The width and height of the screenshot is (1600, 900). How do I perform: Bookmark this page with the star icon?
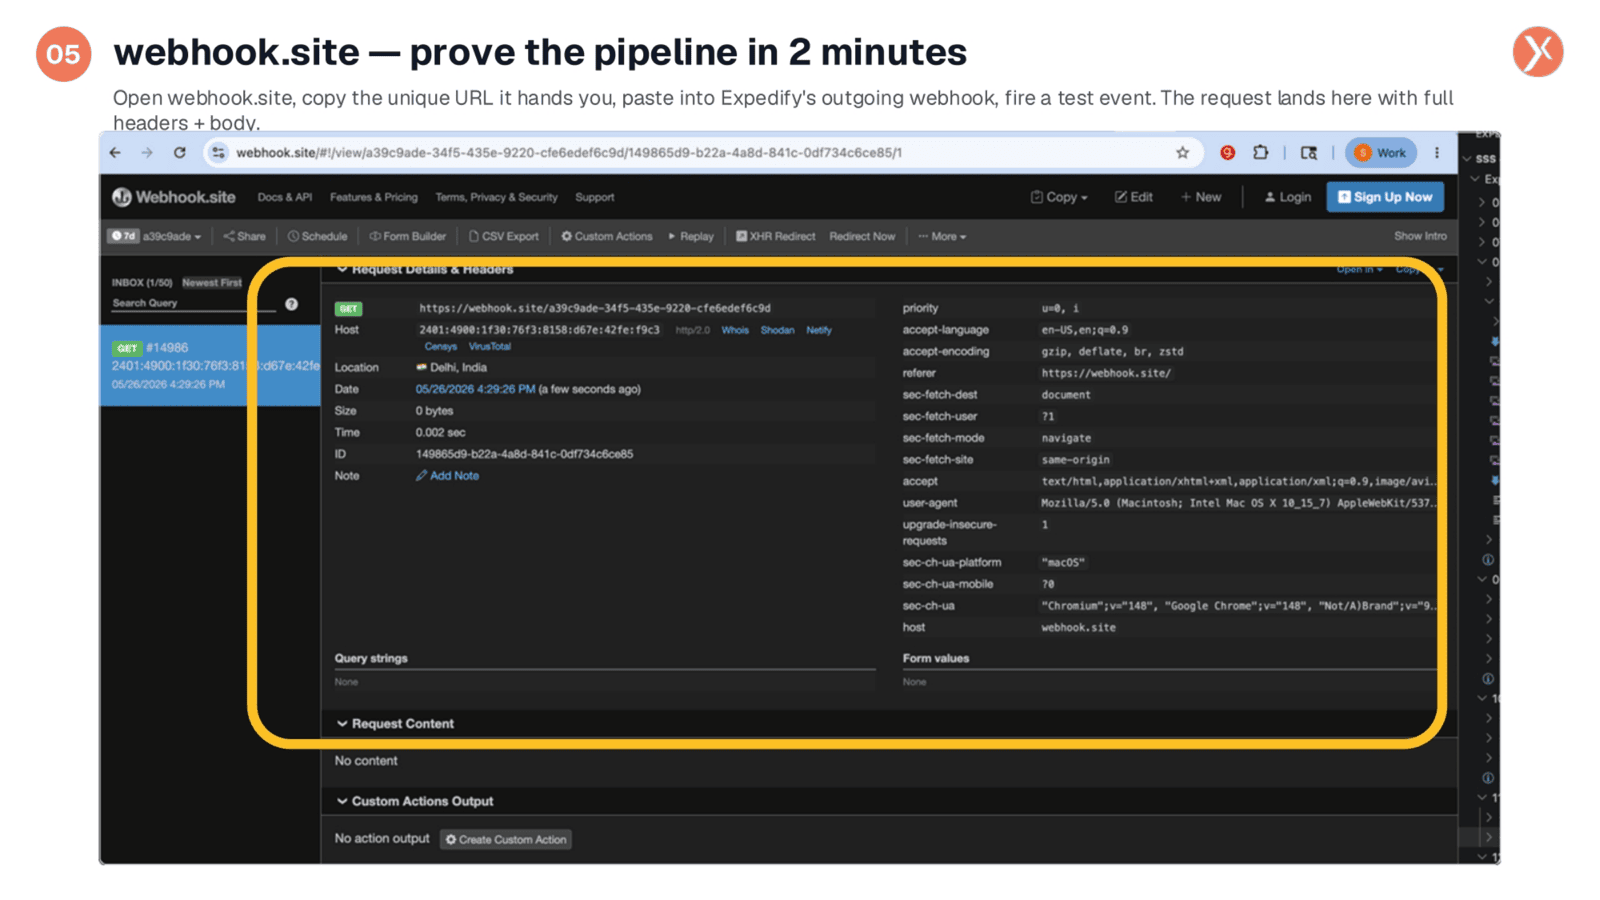pos(1183,153)
